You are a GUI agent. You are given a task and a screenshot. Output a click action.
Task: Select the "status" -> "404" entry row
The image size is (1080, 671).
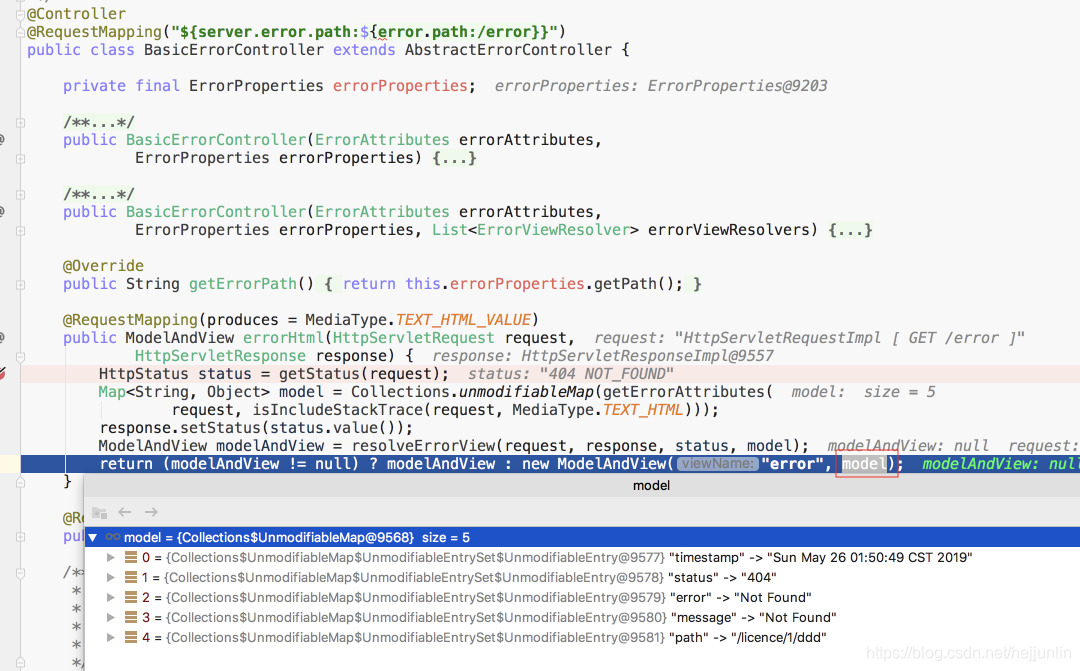click(x=582, y=577)
